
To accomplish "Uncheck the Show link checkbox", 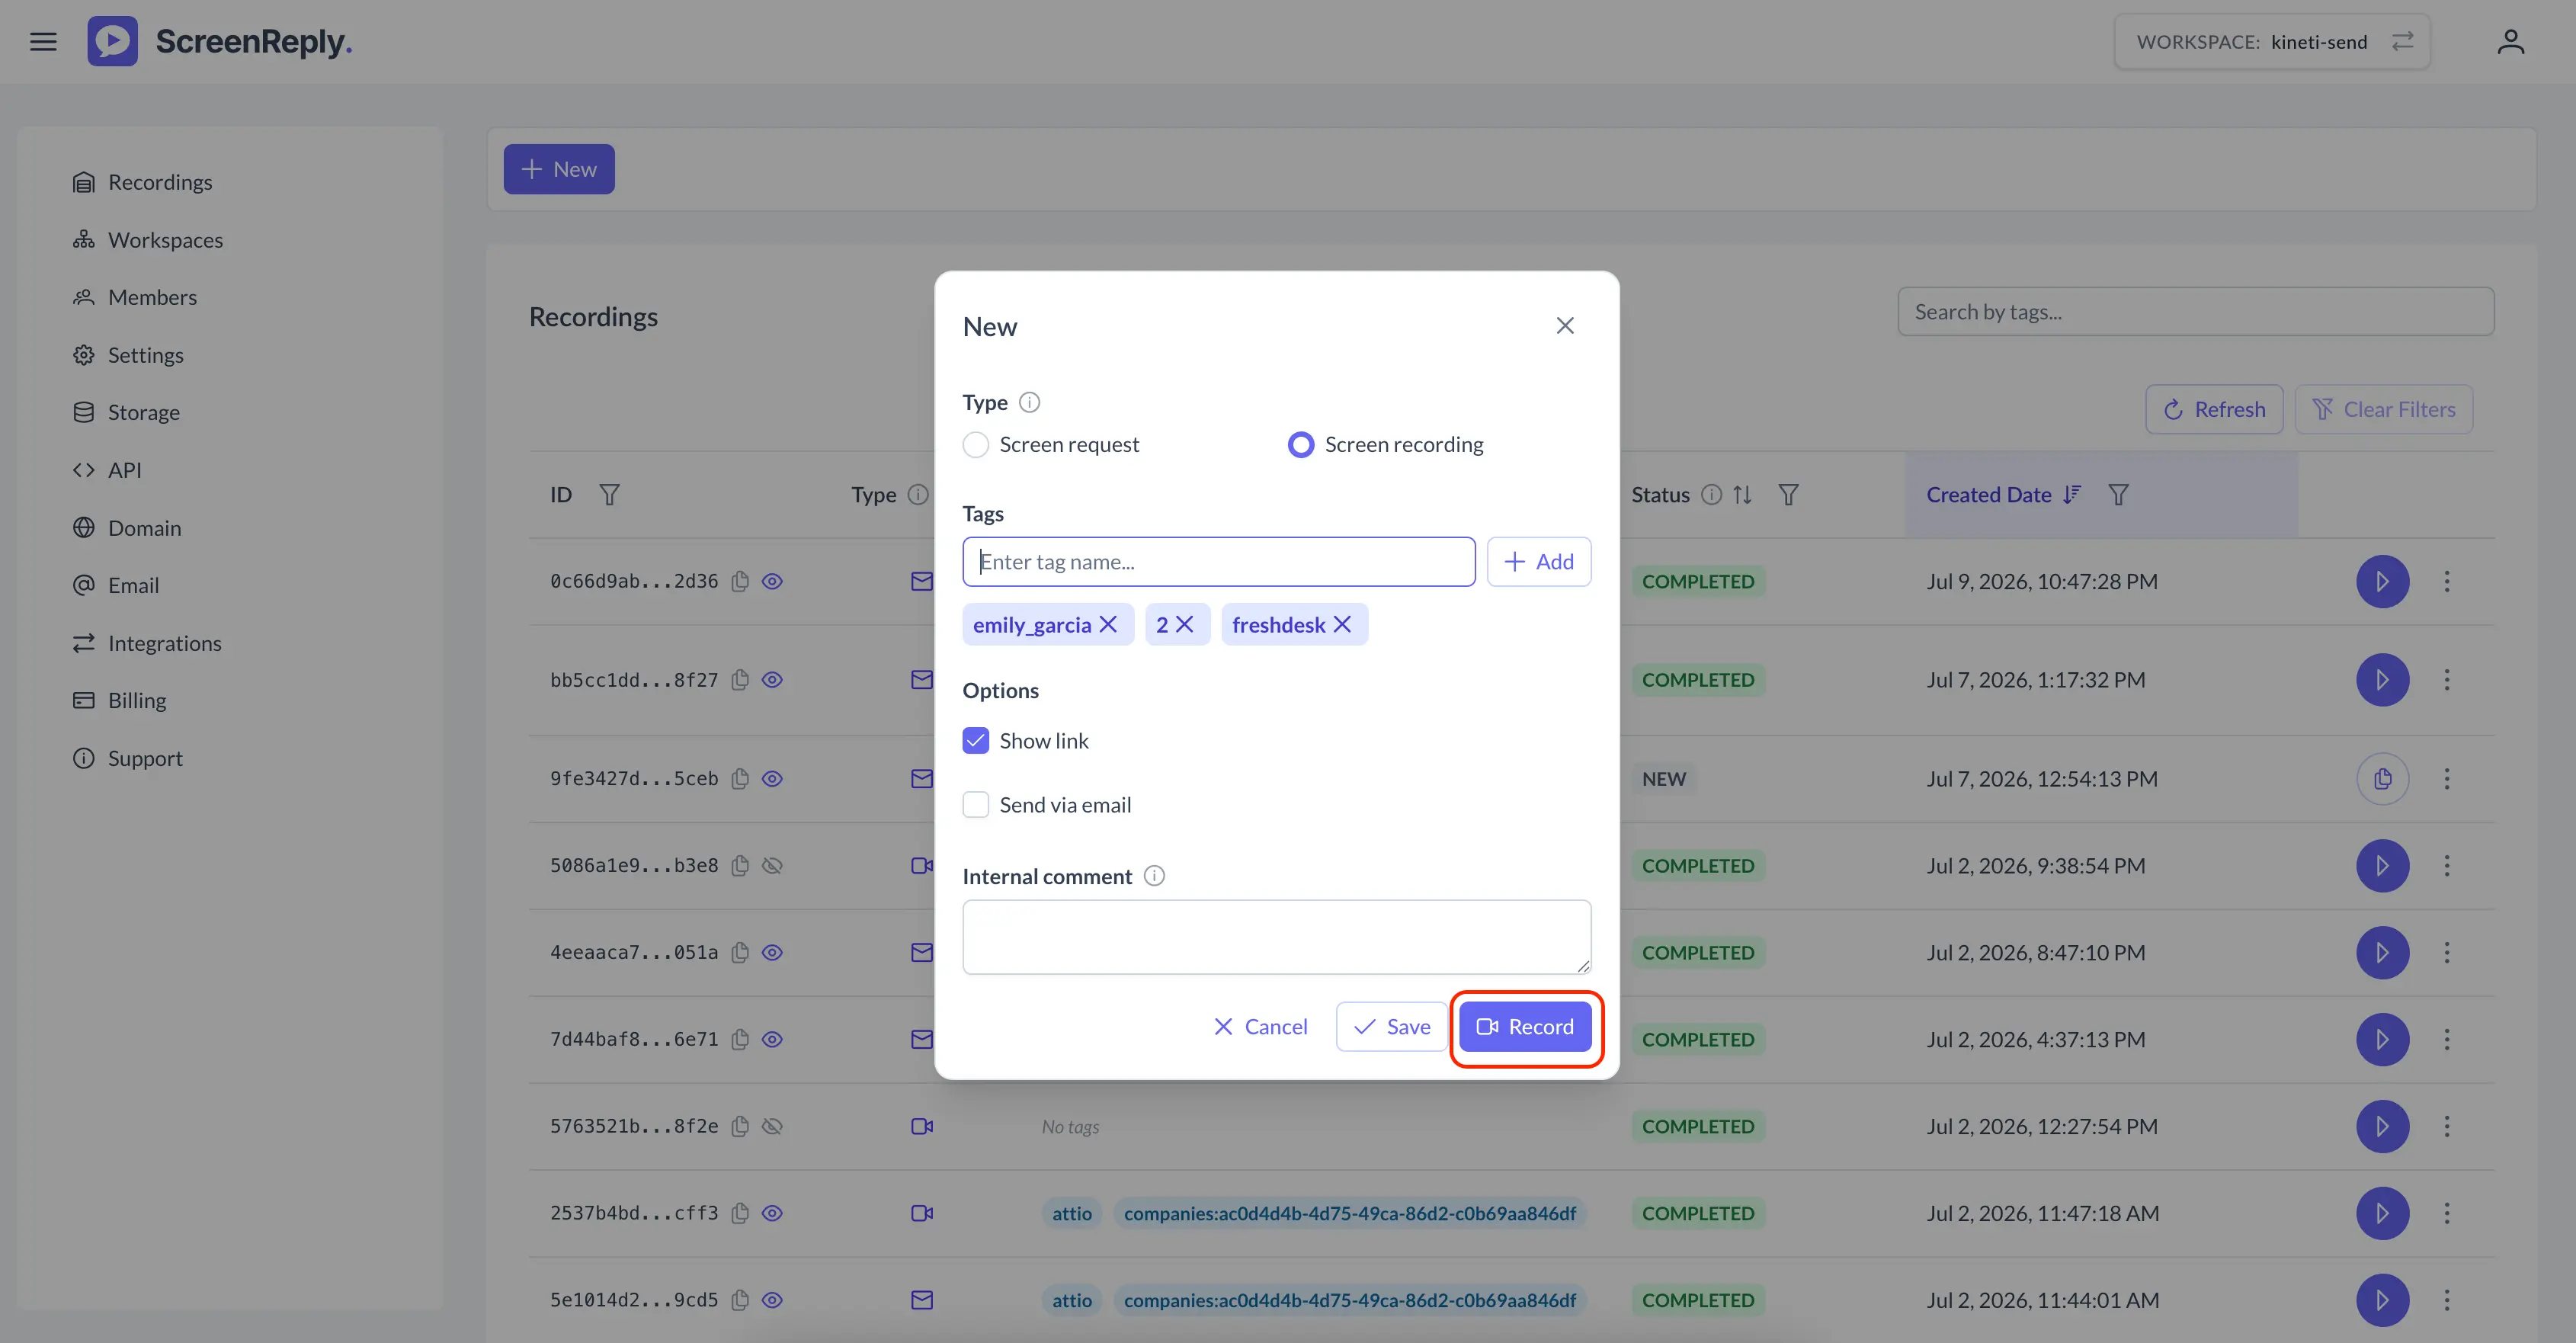I will [976, 741].
